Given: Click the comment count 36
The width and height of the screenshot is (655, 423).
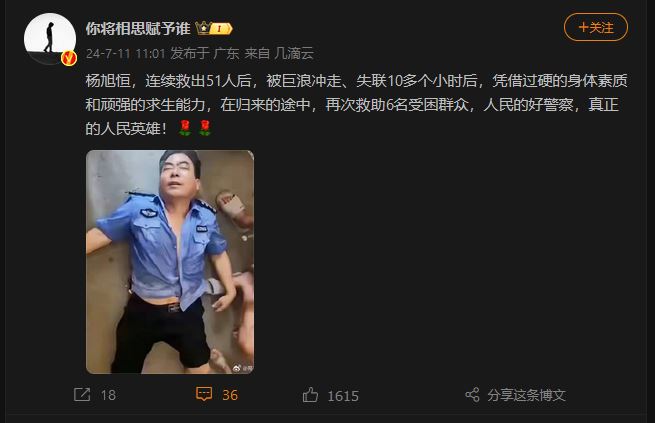Looking at the screenshot, I should coord(230,395).
